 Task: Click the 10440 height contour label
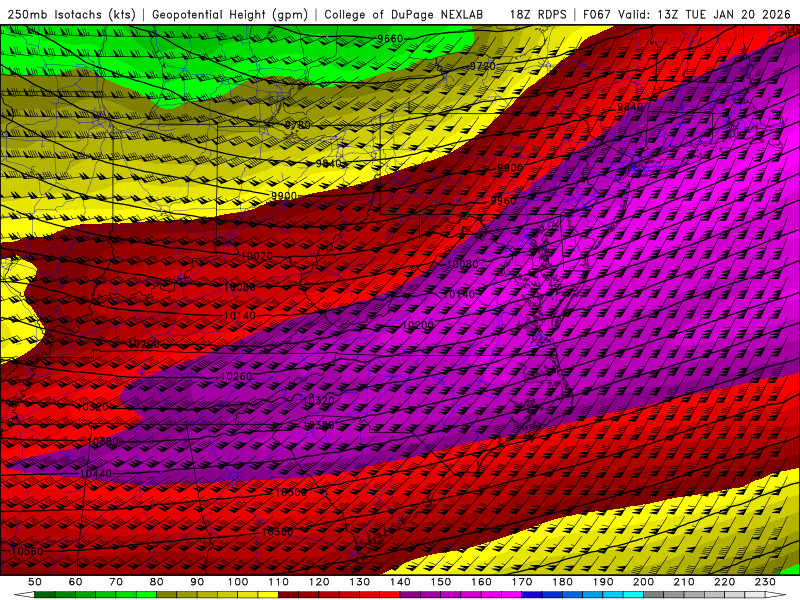[x=95, y=473]
